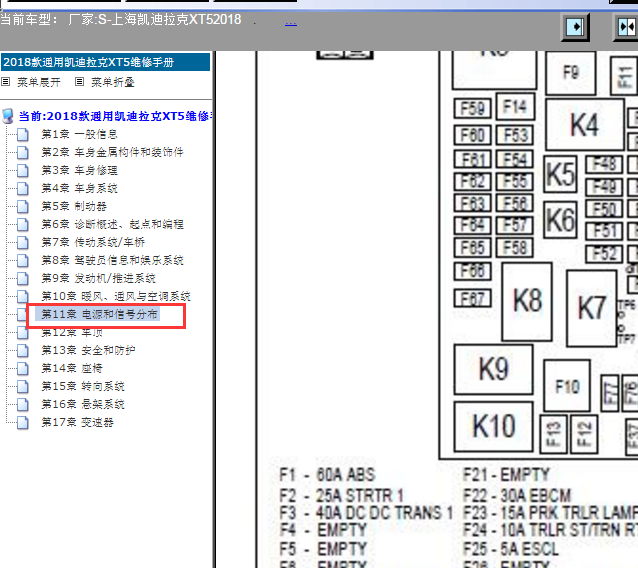Click the page icon for 第15章 转向系统

[23, 386]
